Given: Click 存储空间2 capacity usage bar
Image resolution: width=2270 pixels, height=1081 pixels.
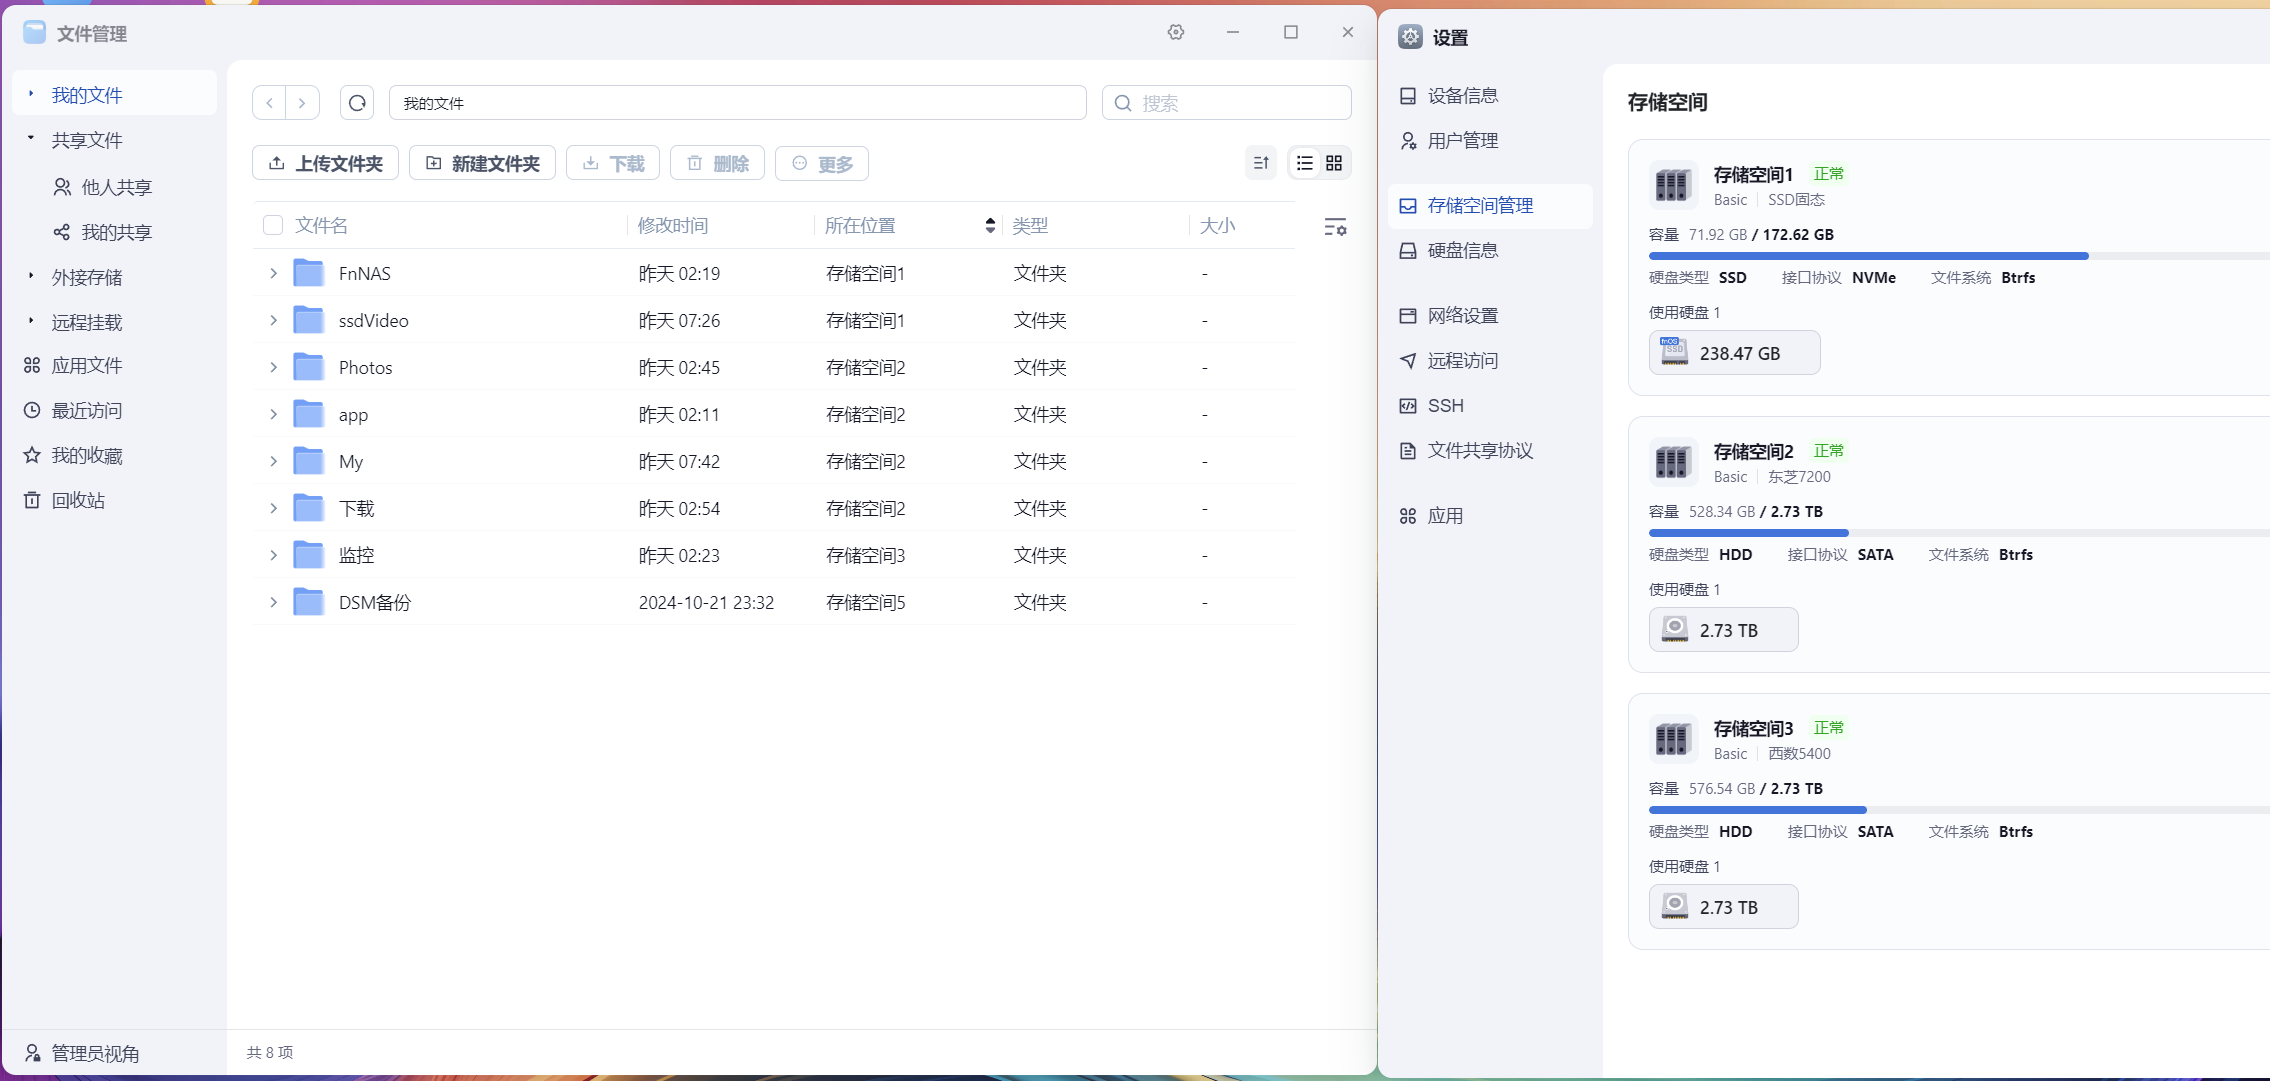Looking at the screenshot, I should pyautogui.click(x=1959, y=533).
